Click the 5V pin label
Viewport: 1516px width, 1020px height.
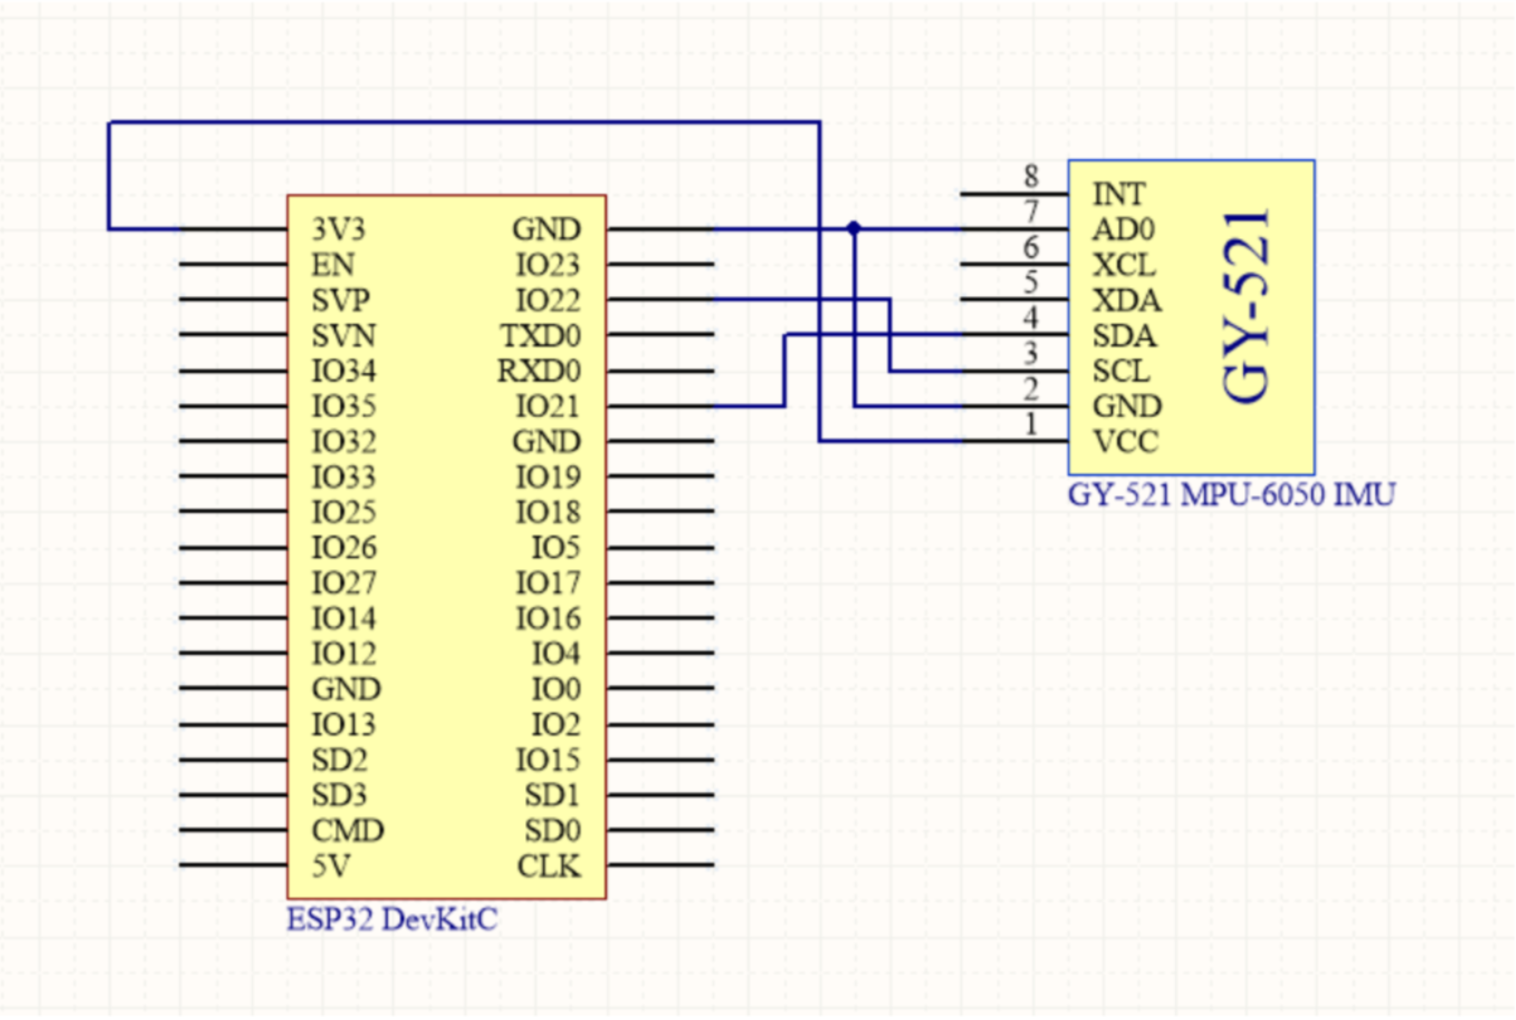[x=330, y=866]
